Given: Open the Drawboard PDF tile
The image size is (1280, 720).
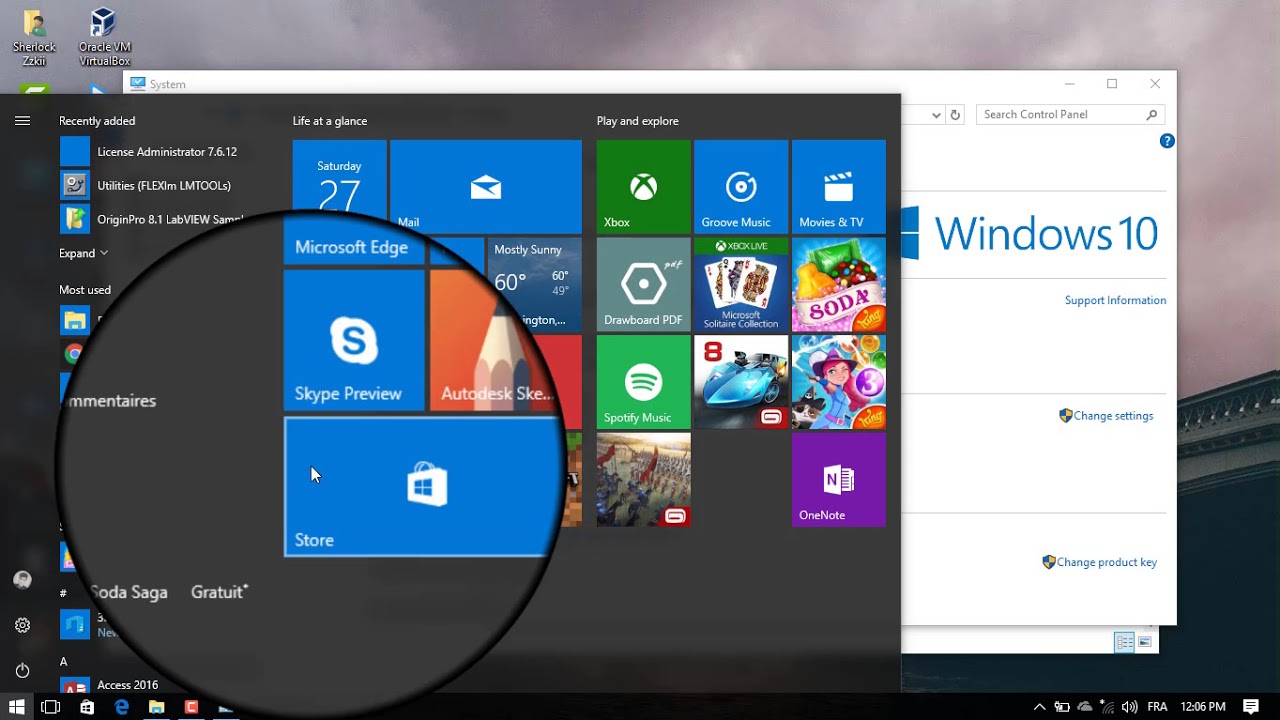Looking at the screenshot, I should 643,284.
